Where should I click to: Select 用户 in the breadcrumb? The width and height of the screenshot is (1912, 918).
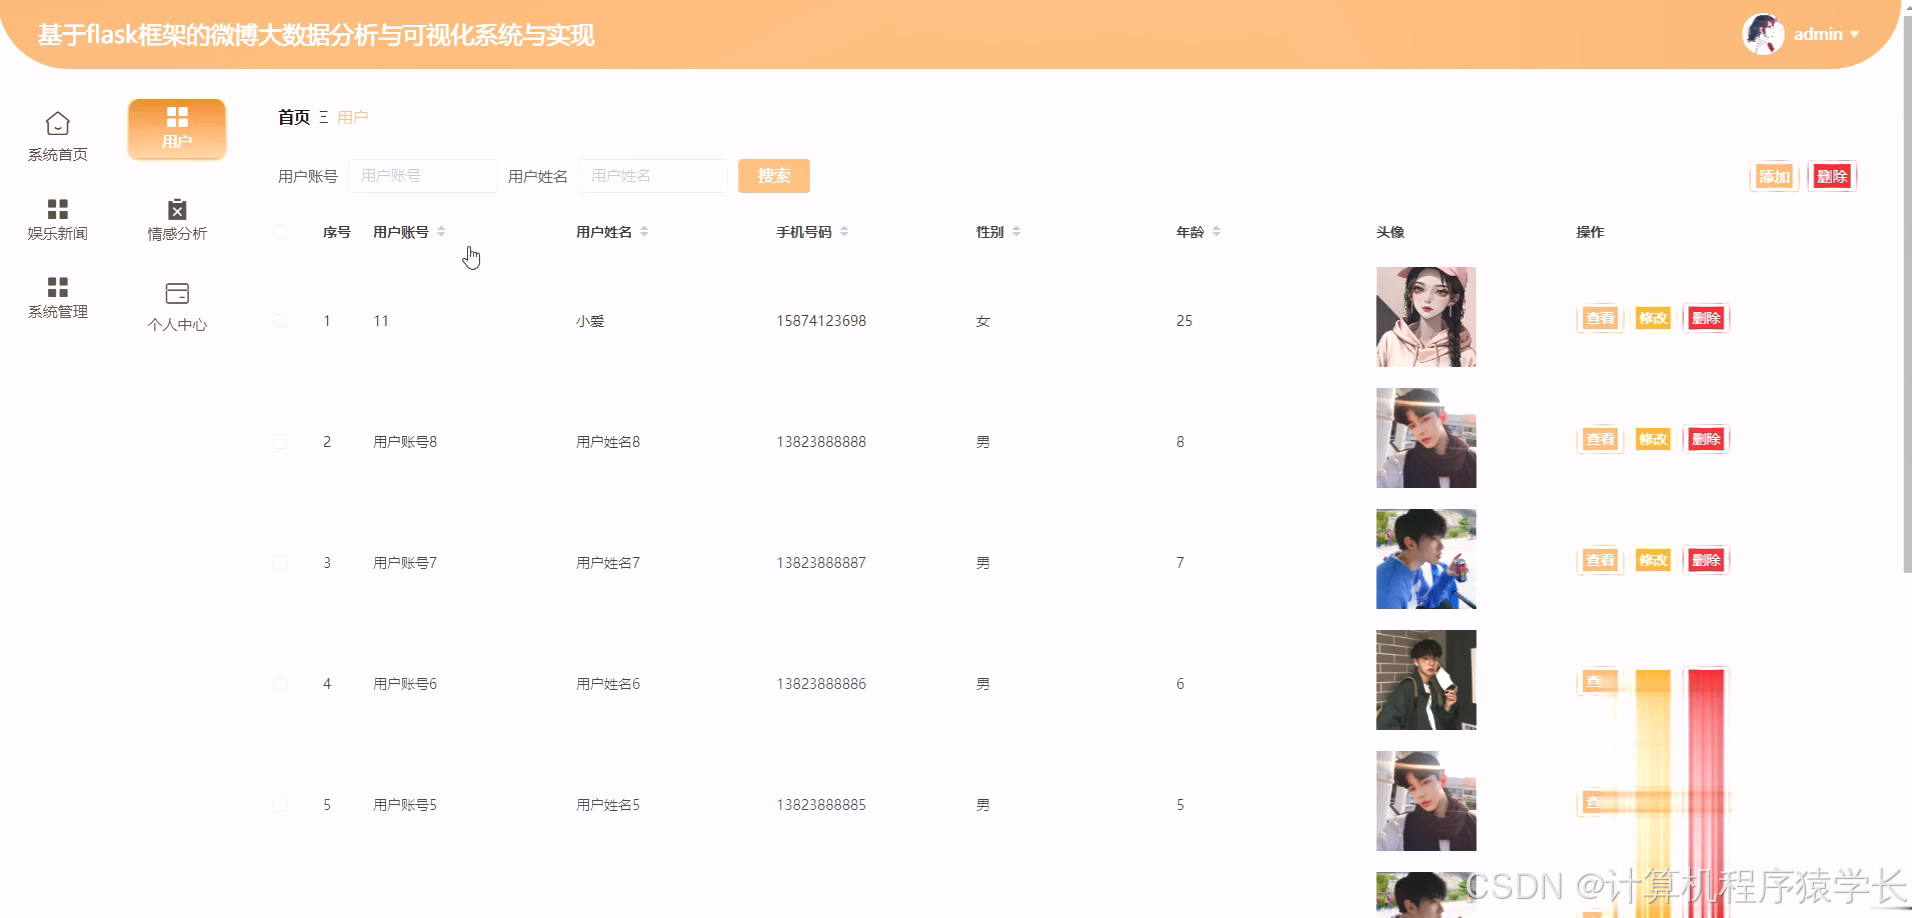352,117
